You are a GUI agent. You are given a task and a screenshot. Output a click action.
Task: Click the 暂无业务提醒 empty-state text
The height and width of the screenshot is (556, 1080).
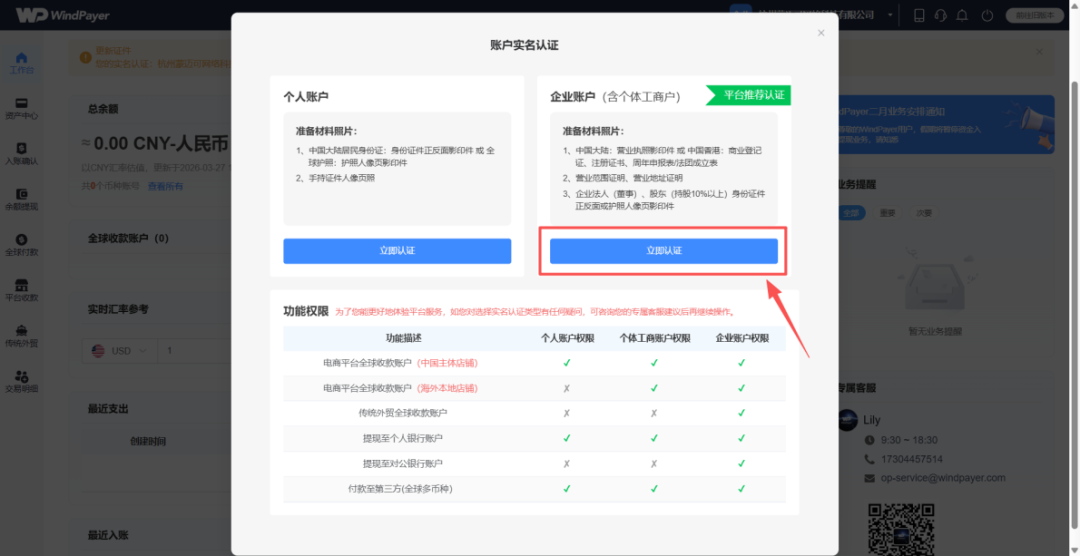pyautogui.click(x=935, y=331)
